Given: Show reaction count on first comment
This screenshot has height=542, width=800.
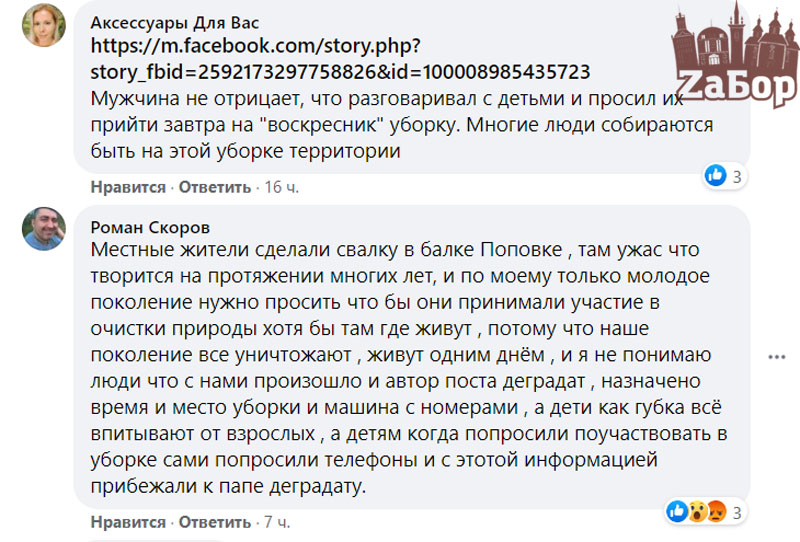Looking at the screenshot, I should tap(737, 177).
